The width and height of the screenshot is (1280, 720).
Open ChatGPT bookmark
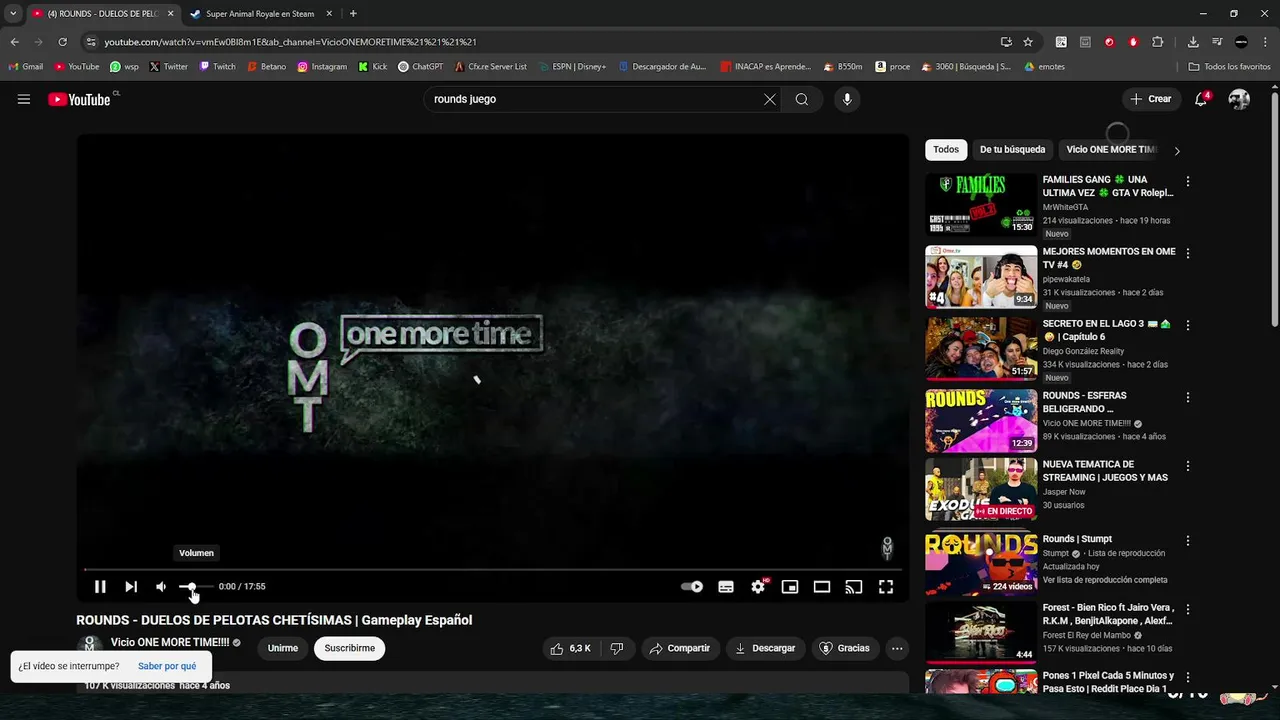pyautogui.click(x=420, y=67)
